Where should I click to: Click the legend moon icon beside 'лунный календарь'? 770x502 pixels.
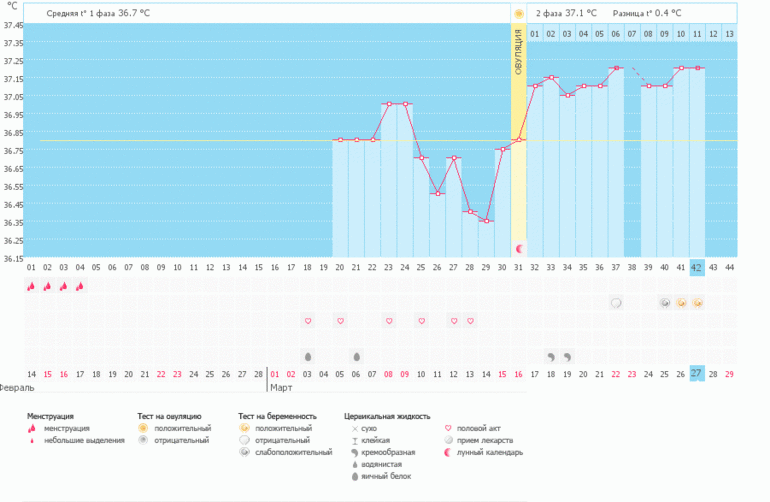pos(448,452)
